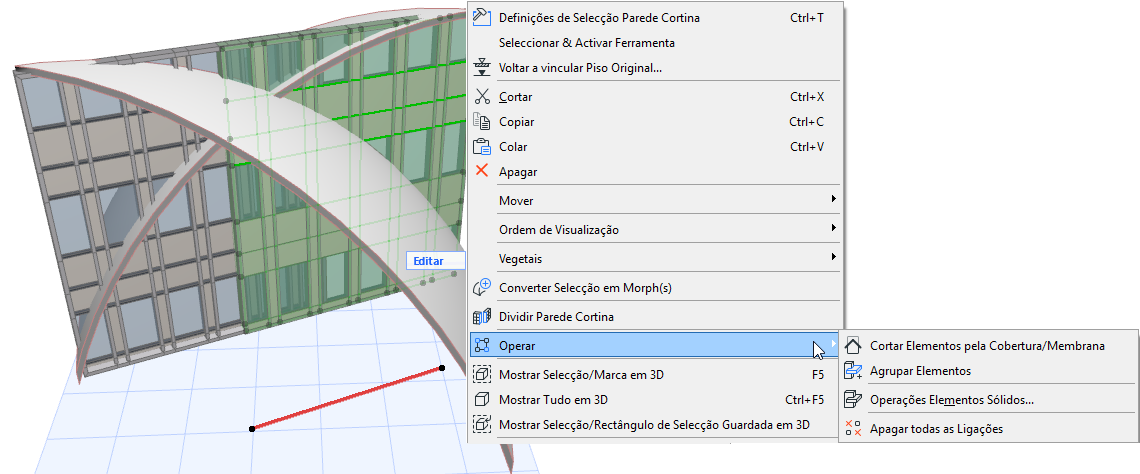Screen dimensions: 1140x474
Task: Click the Ctrl+T shortcut label
Action: coord(806,17)
